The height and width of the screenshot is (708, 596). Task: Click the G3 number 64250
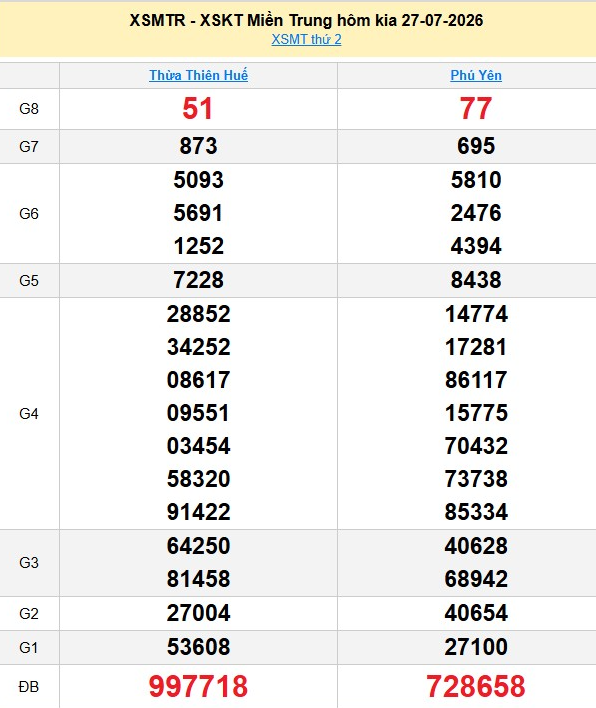coord(198,546)
